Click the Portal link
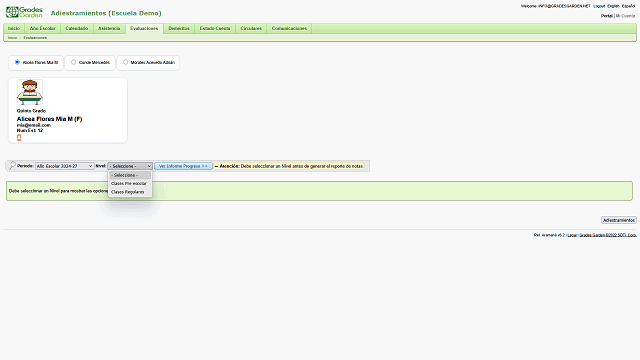Viewport: 640px width, 360px height. coord(607,16)
